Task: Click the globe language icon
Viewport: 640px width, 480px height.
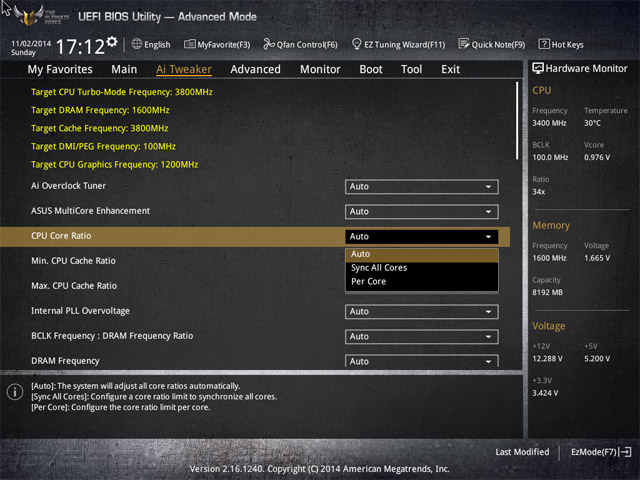Action: pos(137,44)
